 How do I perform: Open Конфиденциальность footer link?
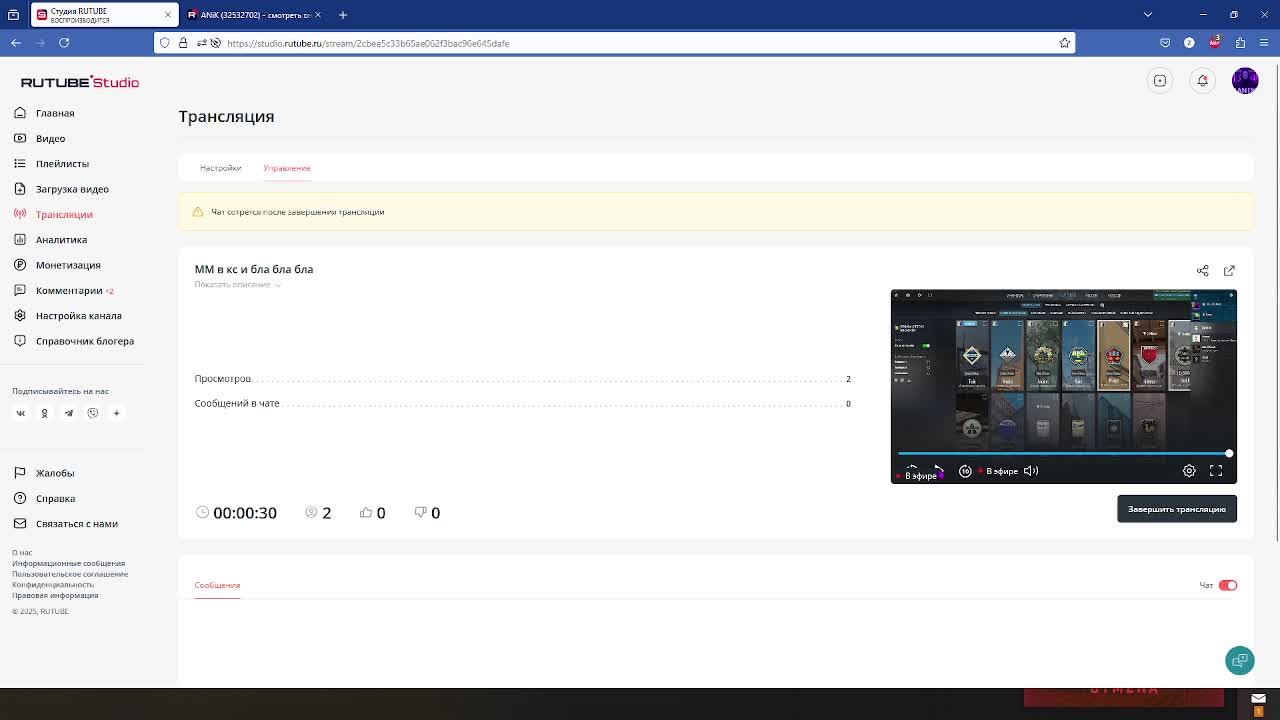53,584
